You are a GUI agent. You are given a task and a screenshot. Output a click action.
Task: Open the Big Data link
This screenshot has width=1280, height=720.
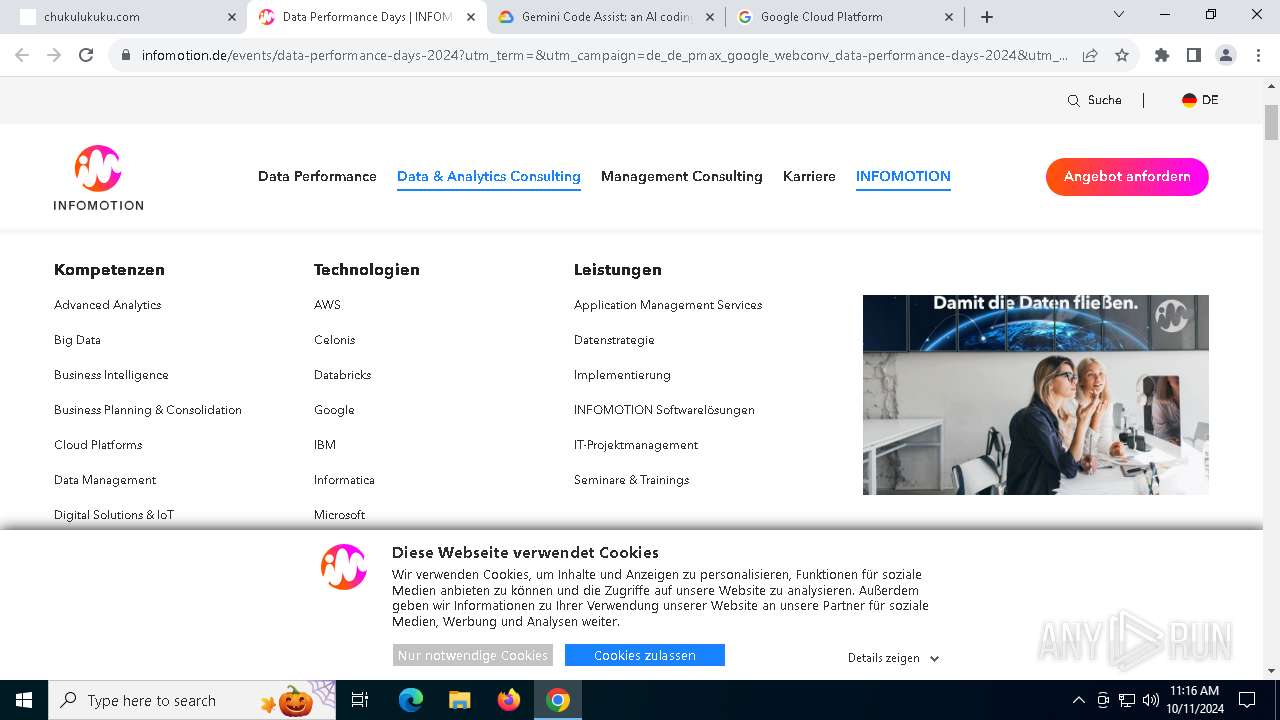click(77, 340)
